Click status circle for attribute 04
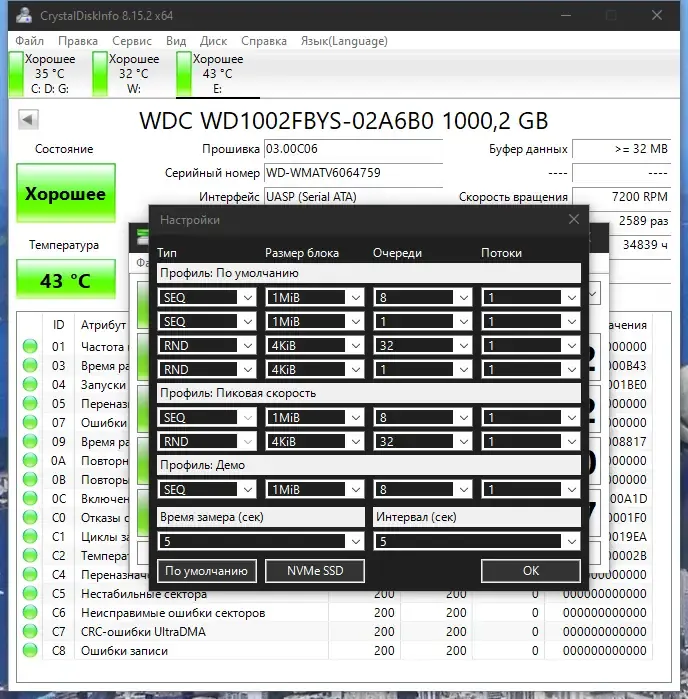This screenshot has height=699, width=688. tap(30, 384)
